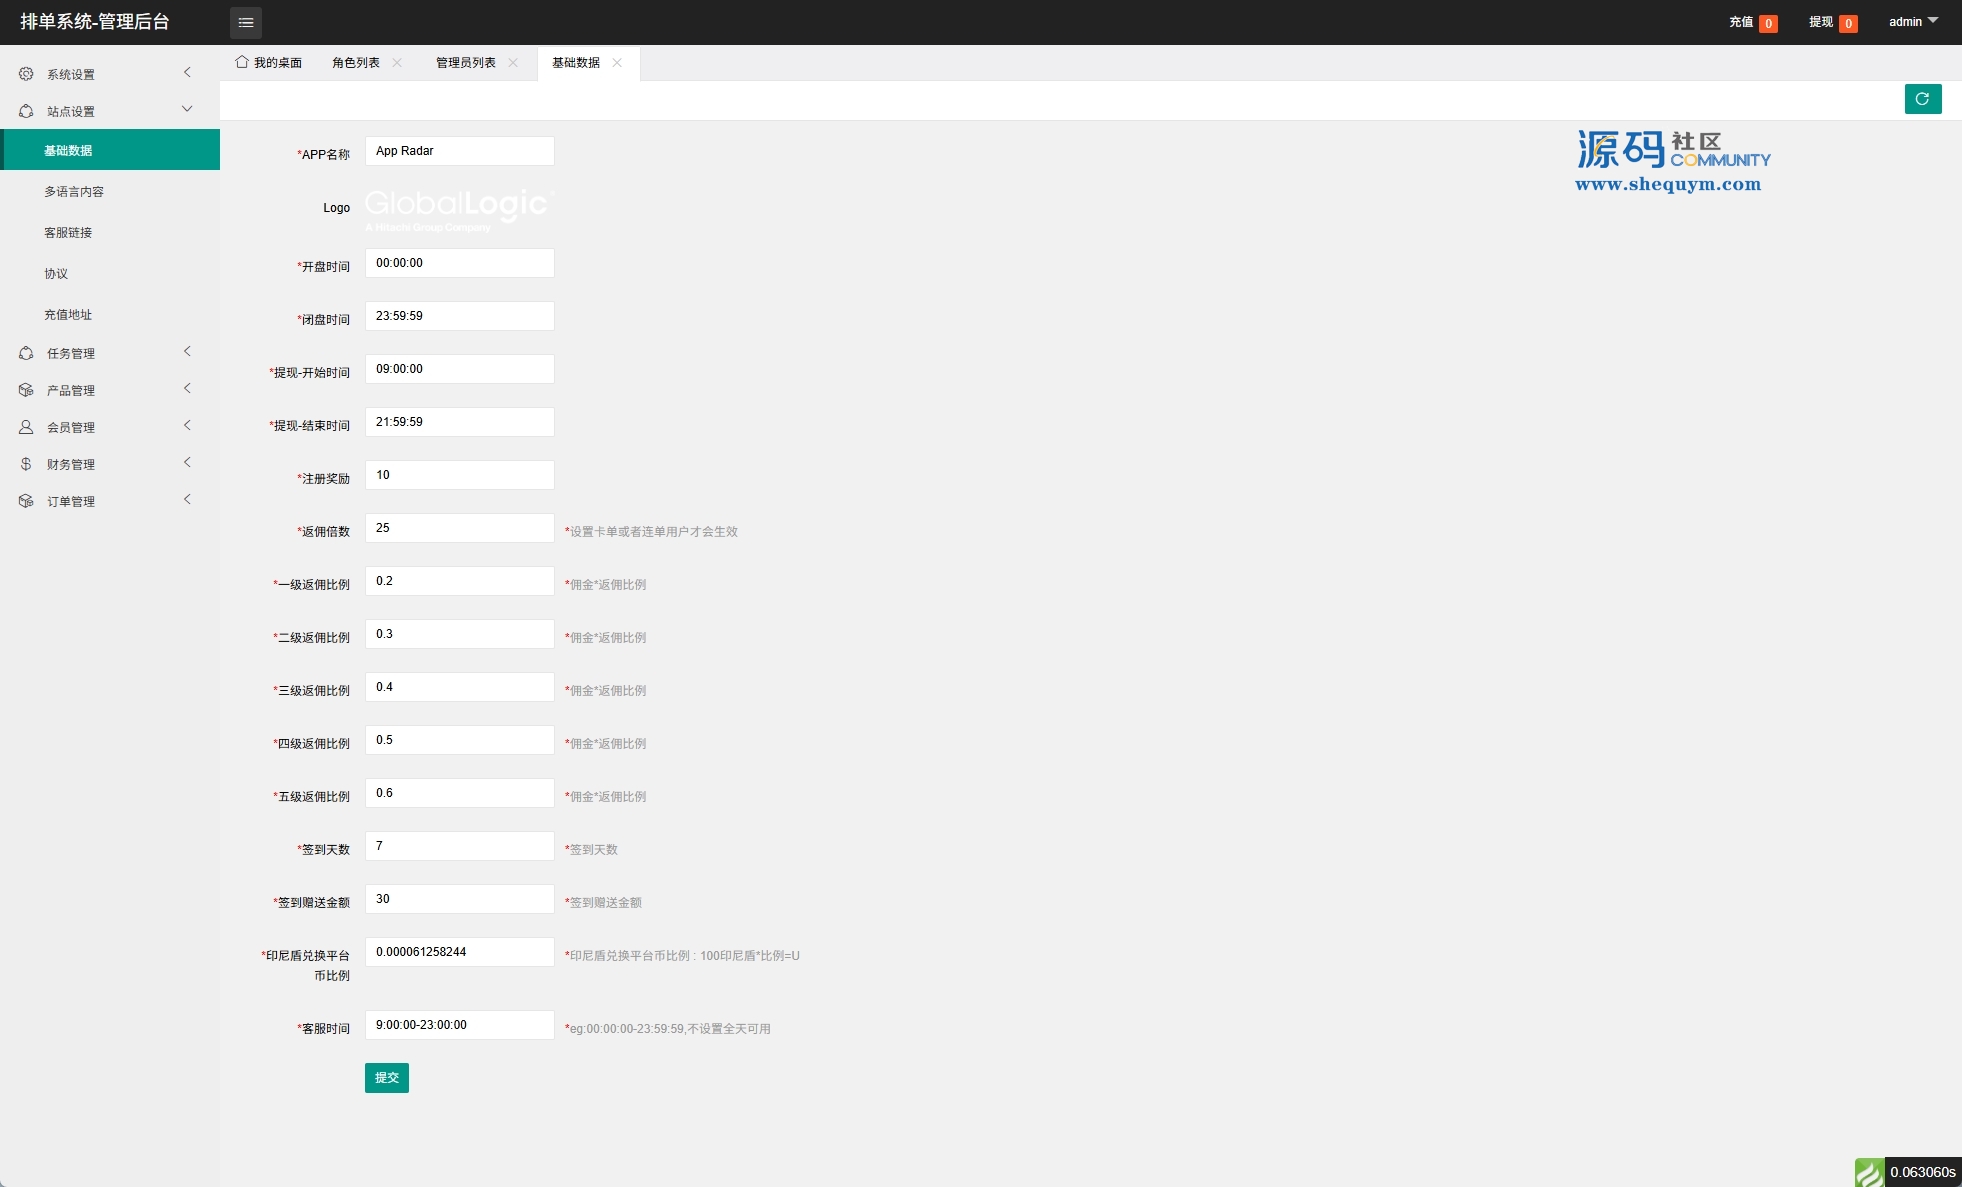Screen dimensions: 1962x1187
Task: Click the green refresh icon button
Action: [1922, 99]
